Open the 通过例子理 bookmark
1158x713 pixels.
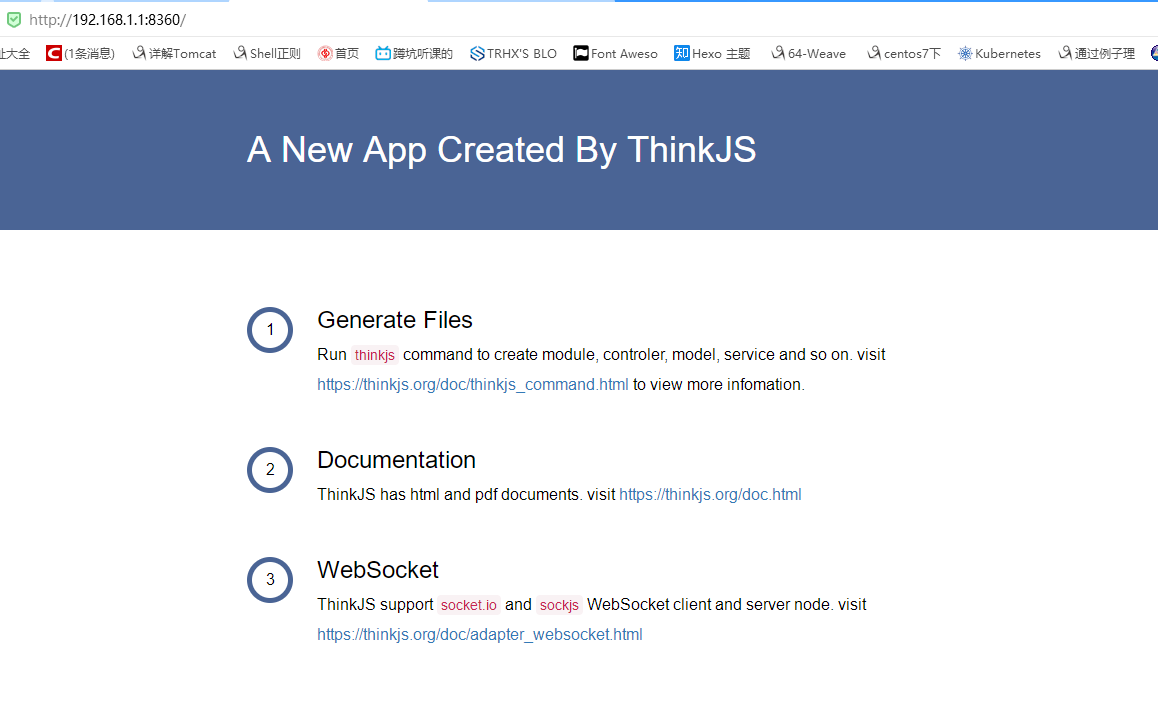pos(1097,54)
